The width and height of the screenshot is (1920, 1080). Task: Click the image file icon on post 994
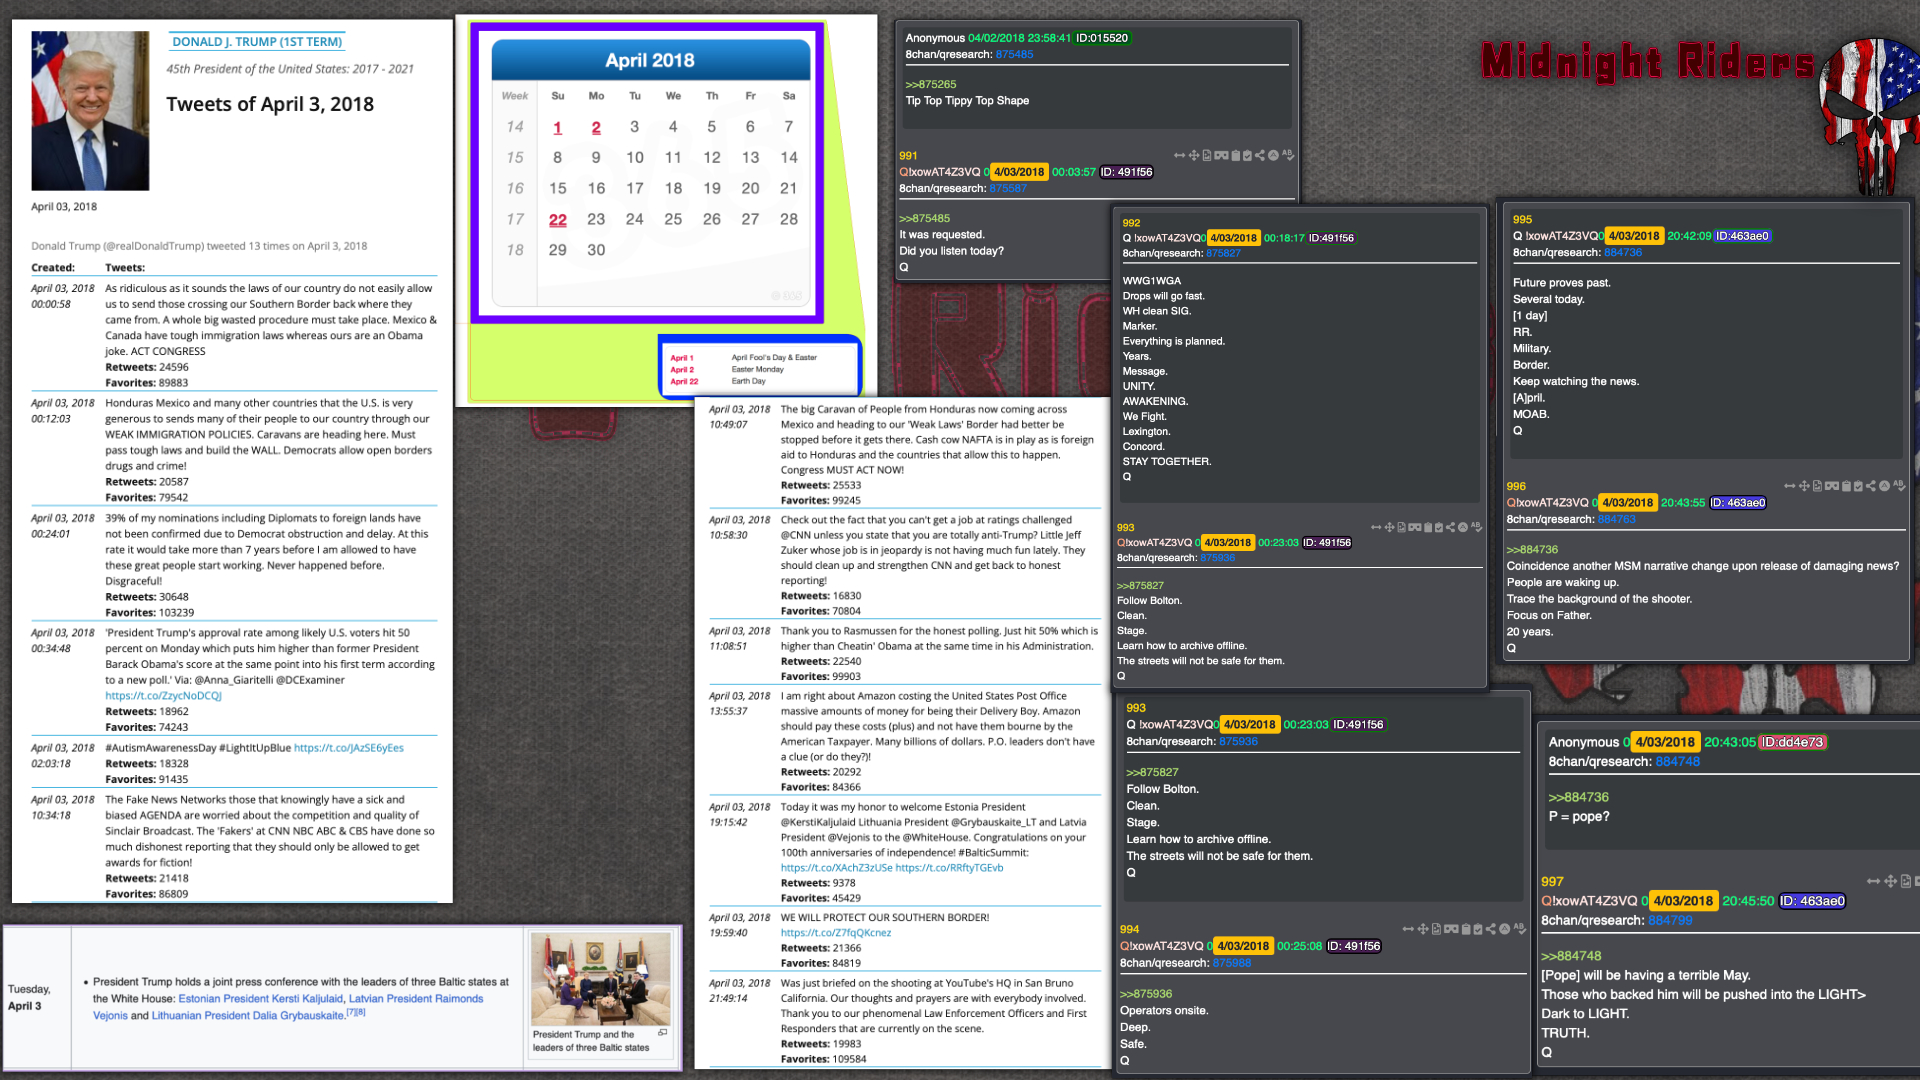tap(1436, 929)
